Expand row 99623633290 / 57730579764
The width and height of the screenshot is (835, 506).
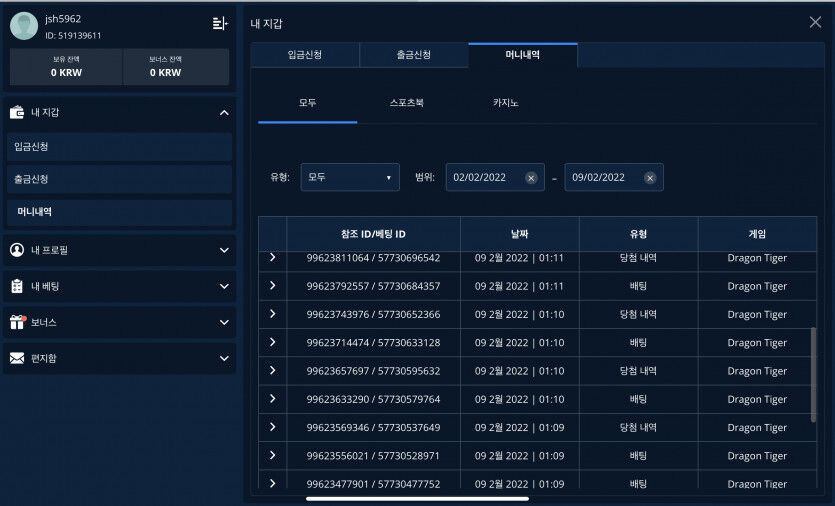tap(273, 398)
